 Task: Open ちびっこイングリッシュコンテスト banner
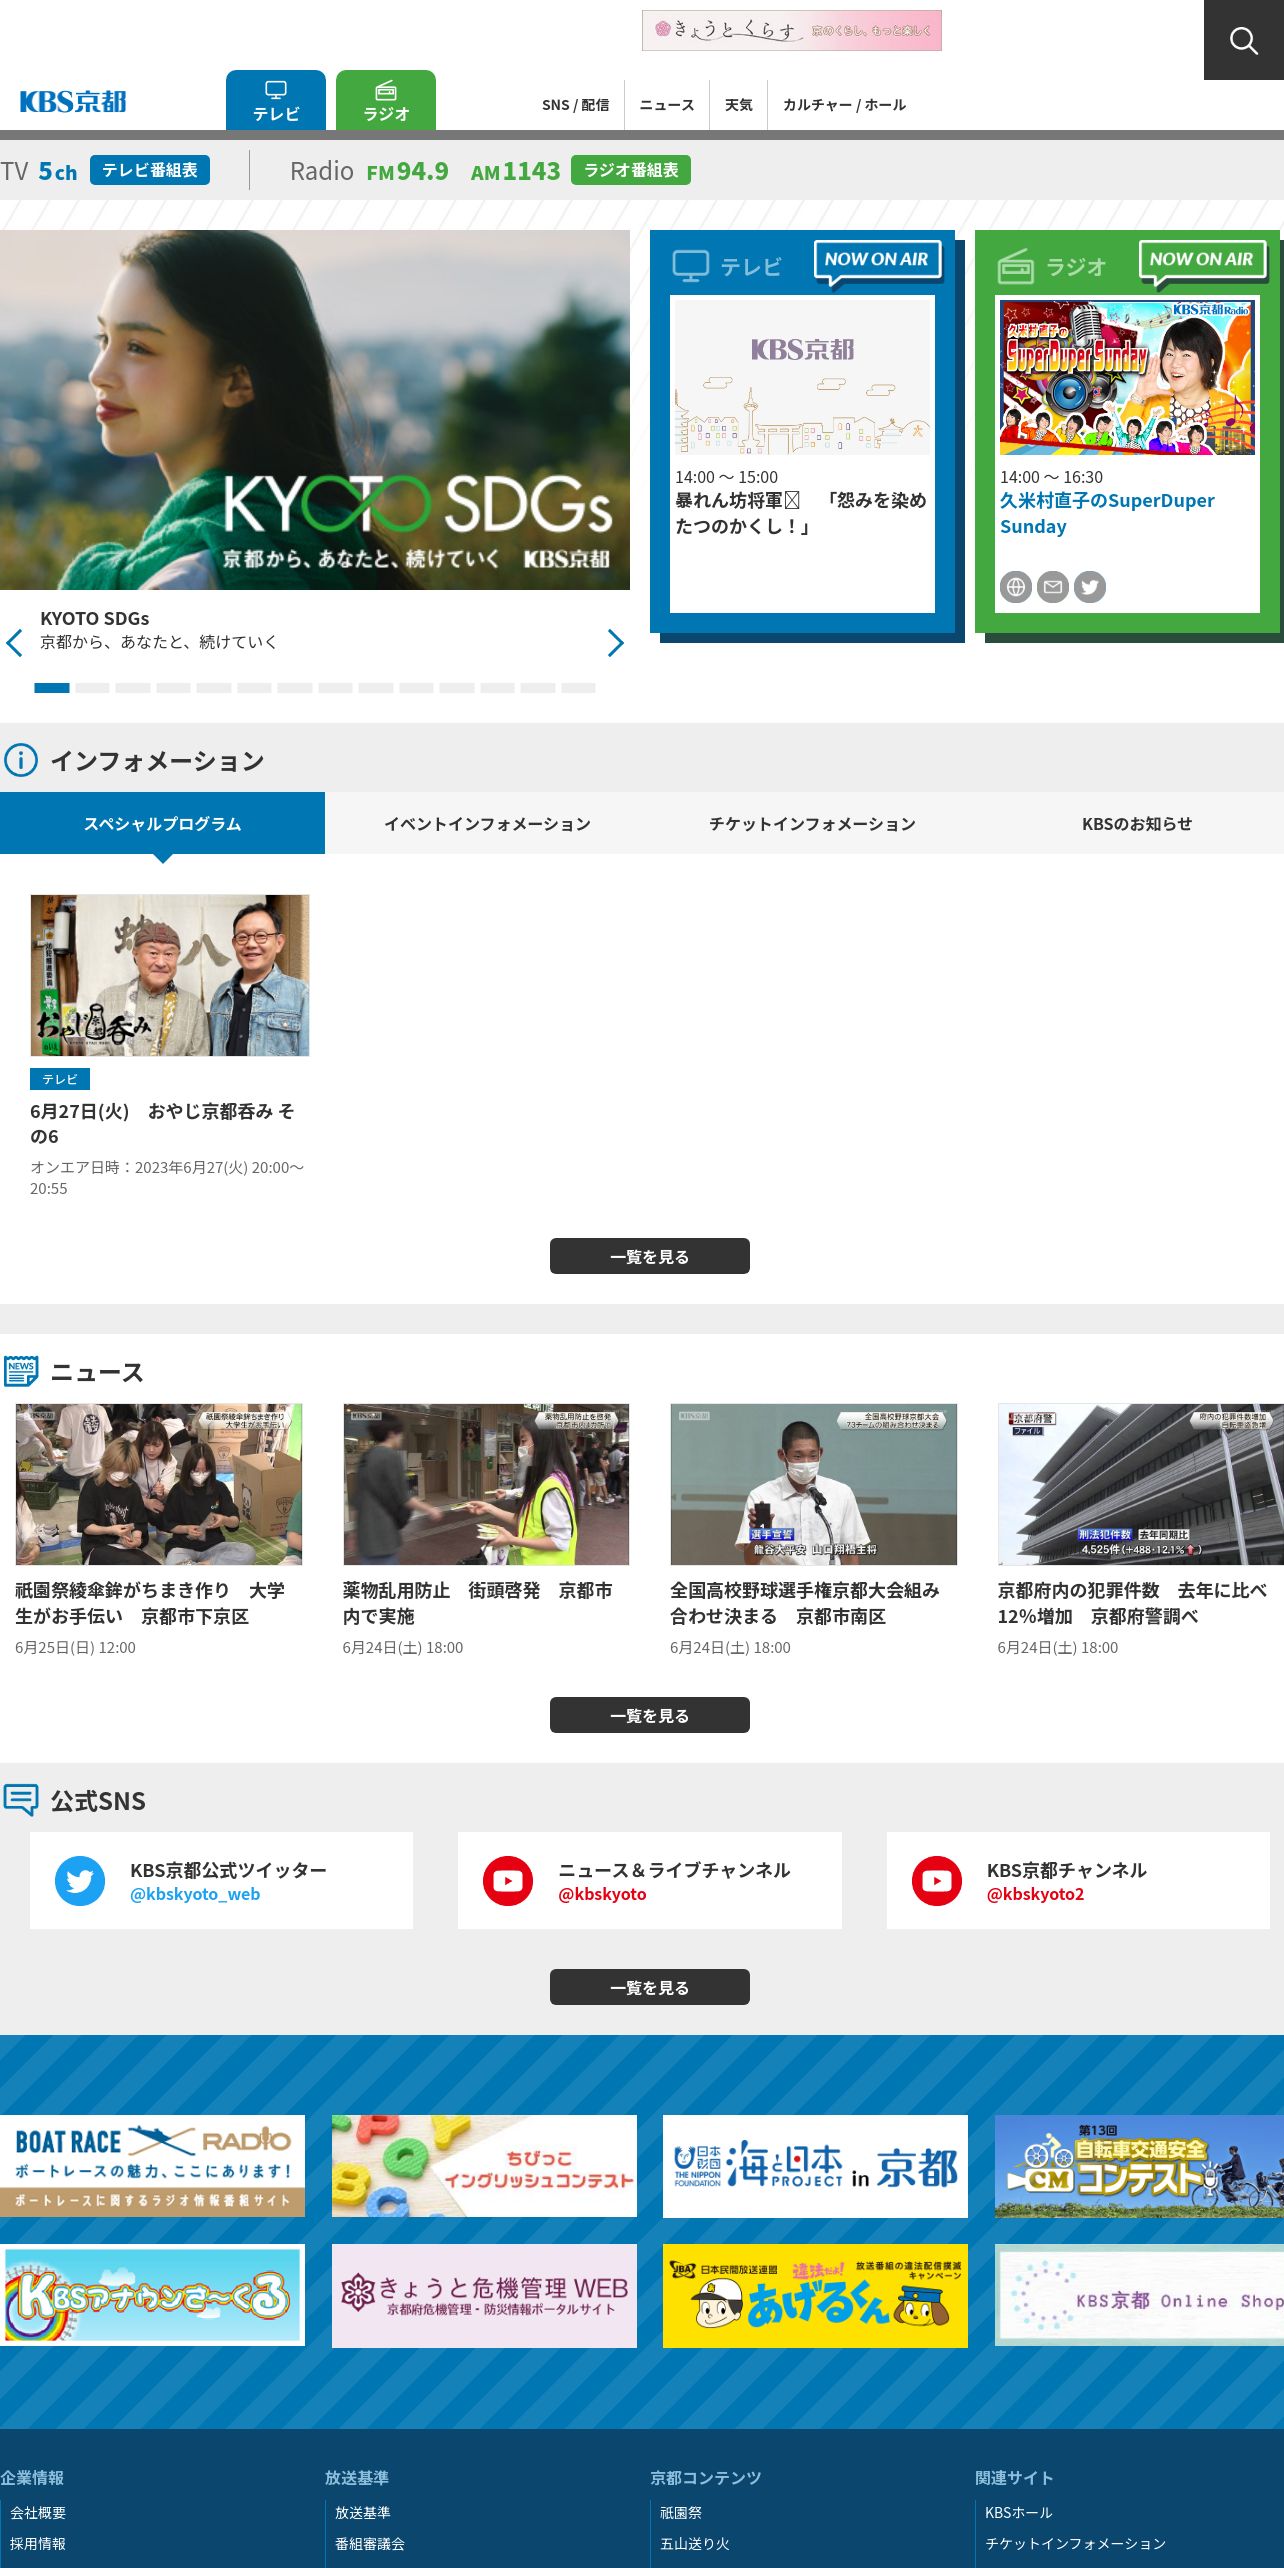[484, 2166]
